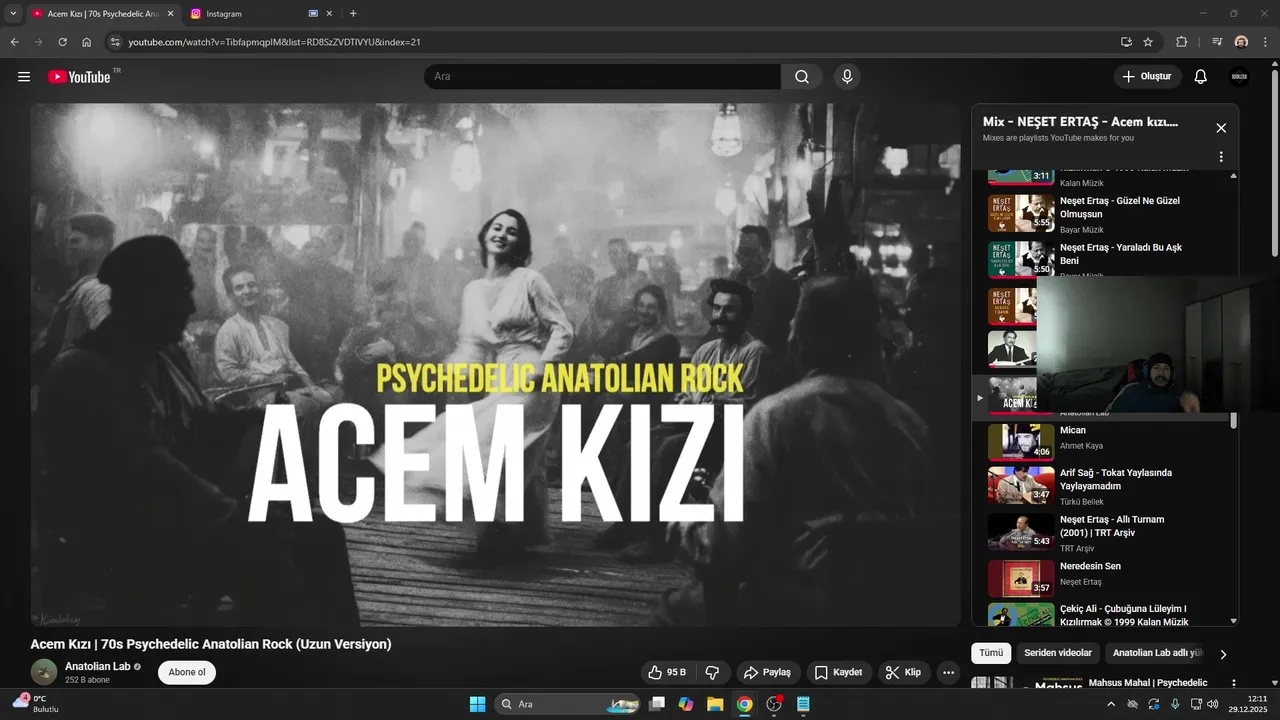The height and width of the screenshot is (720, 1280).
Task: Open Chrome profile avatar
Action: 1241,42
